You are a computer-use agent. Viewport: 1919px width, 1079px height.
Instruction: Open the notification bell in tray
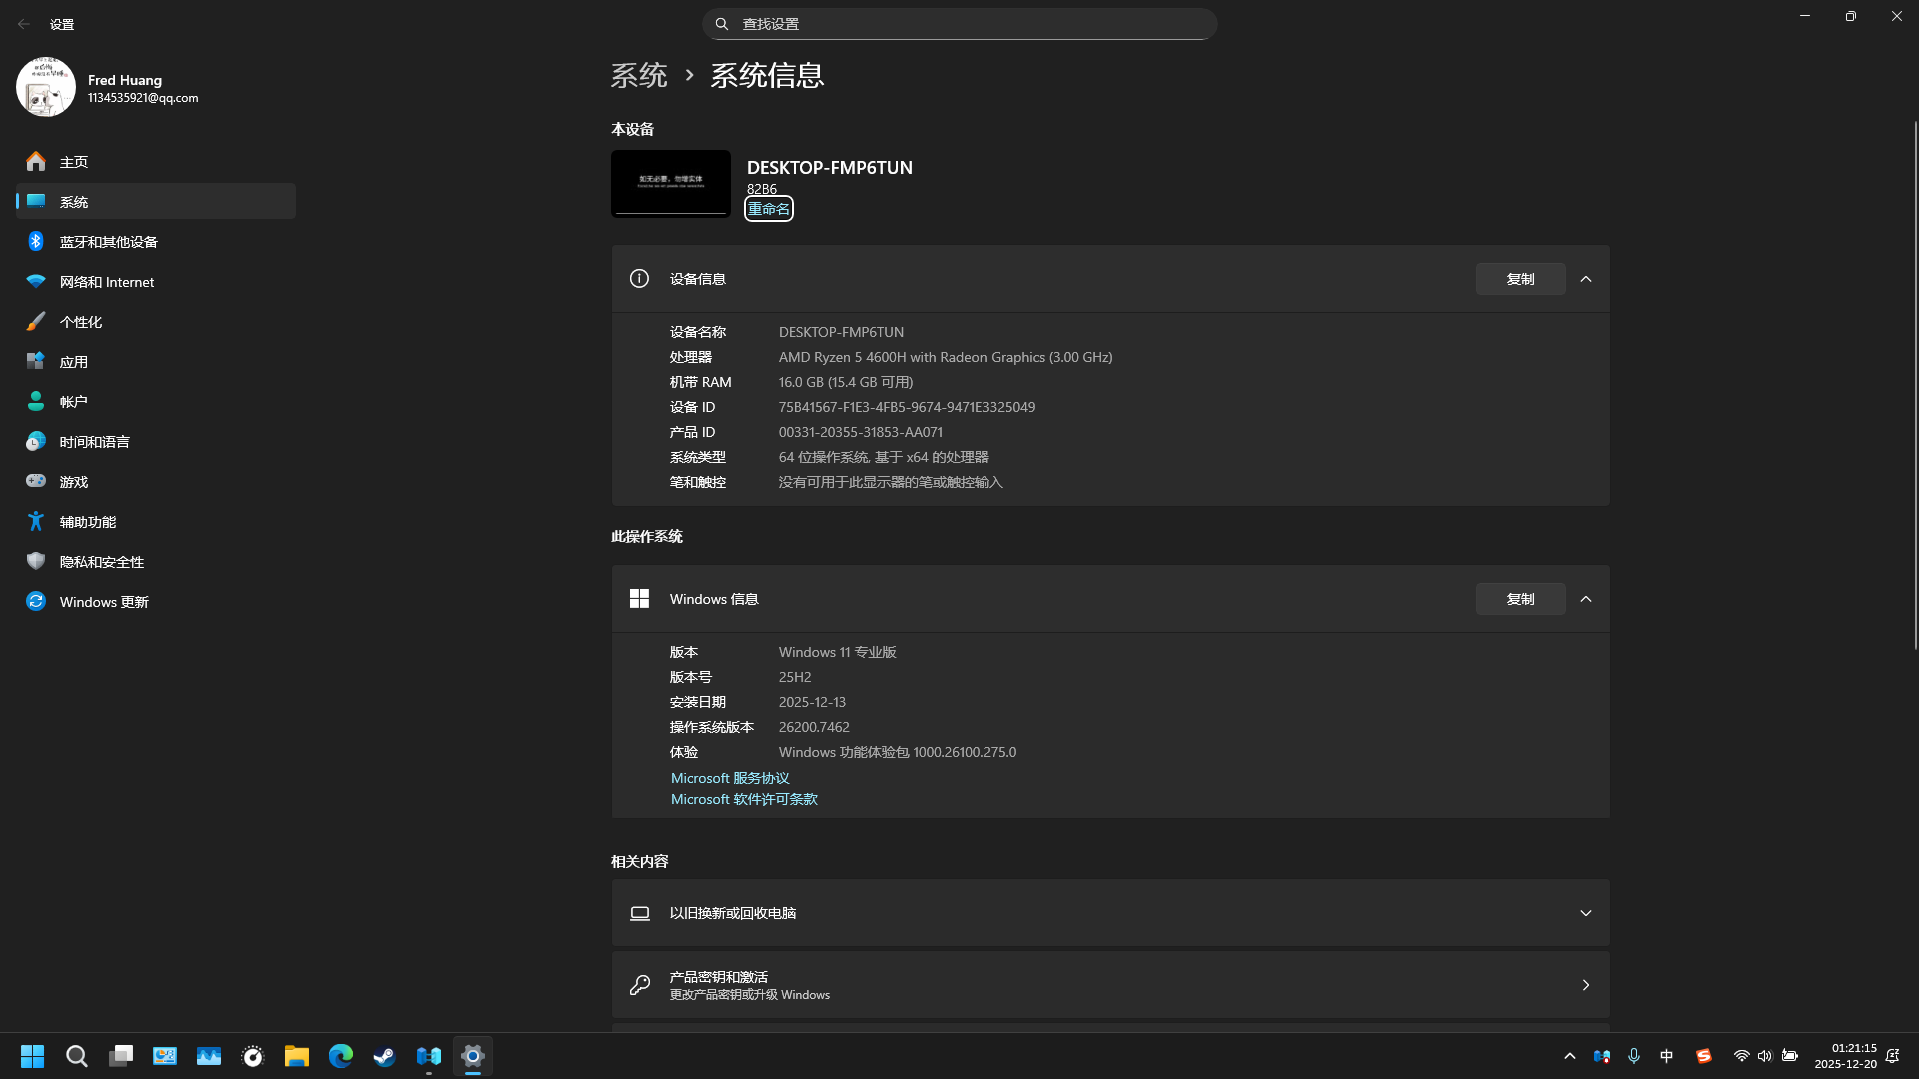click(x=1892, y=1056)
